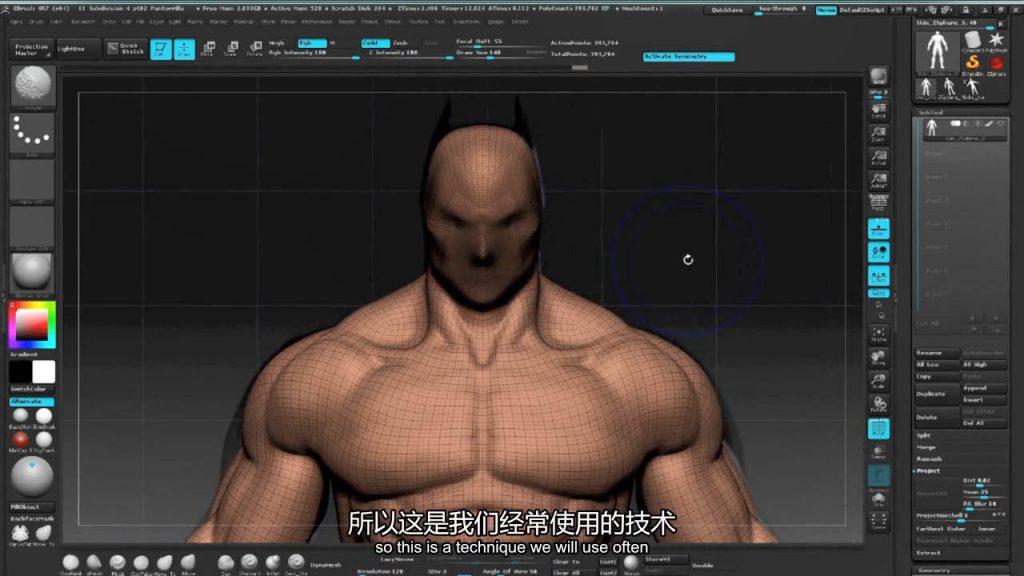Viewport: 1024px width, 576px height.
Task: Expand the Extract section
Action: [x=928, y=553]
